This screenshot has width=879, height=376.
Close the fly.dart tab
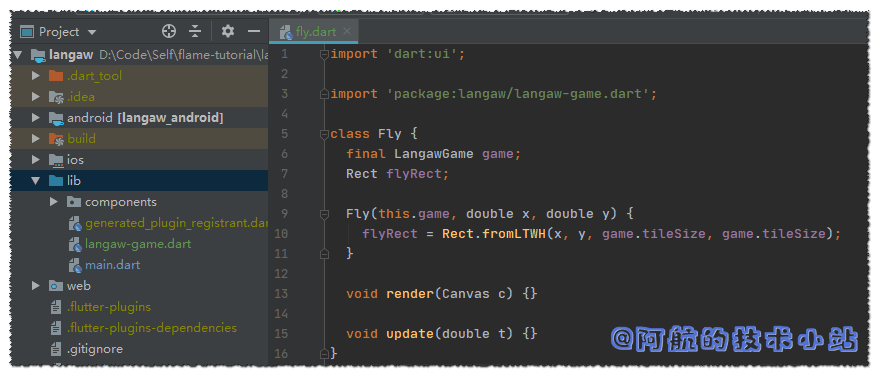click(x=347, y=31)
